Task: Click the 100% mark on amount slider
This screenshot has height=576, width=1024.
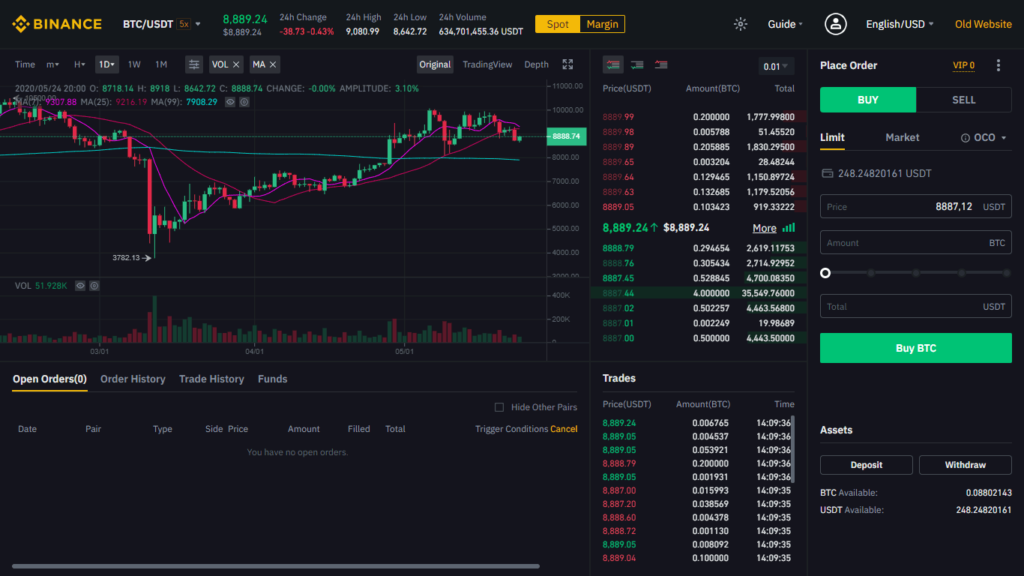Action: point(1007,273)
